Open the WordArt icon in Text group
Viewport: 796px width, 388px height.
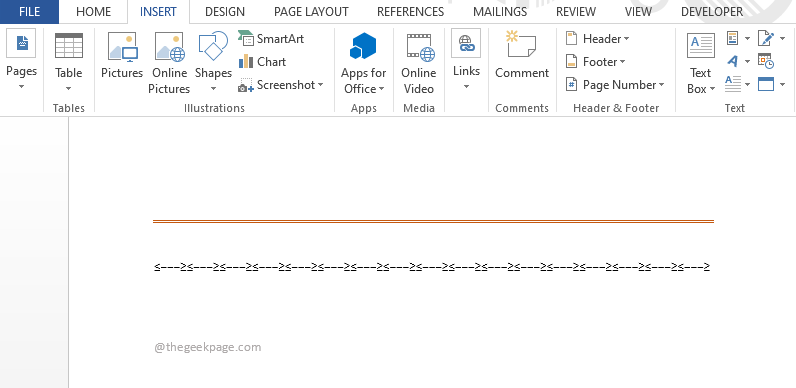click(733, 61)
